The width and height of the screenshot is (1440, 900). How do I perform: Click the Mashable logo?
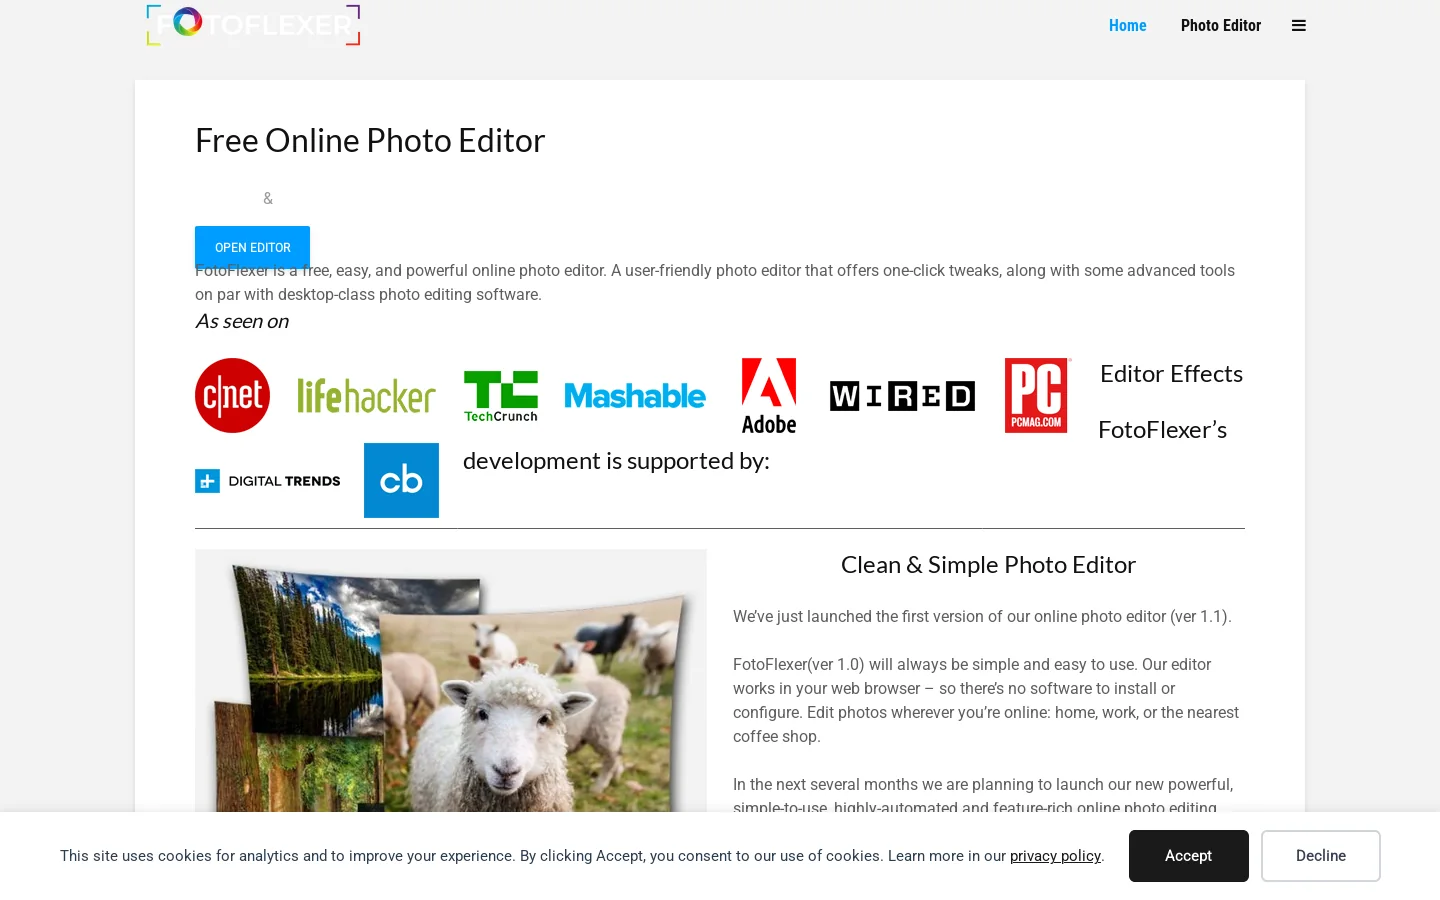(x=635, y=396)
